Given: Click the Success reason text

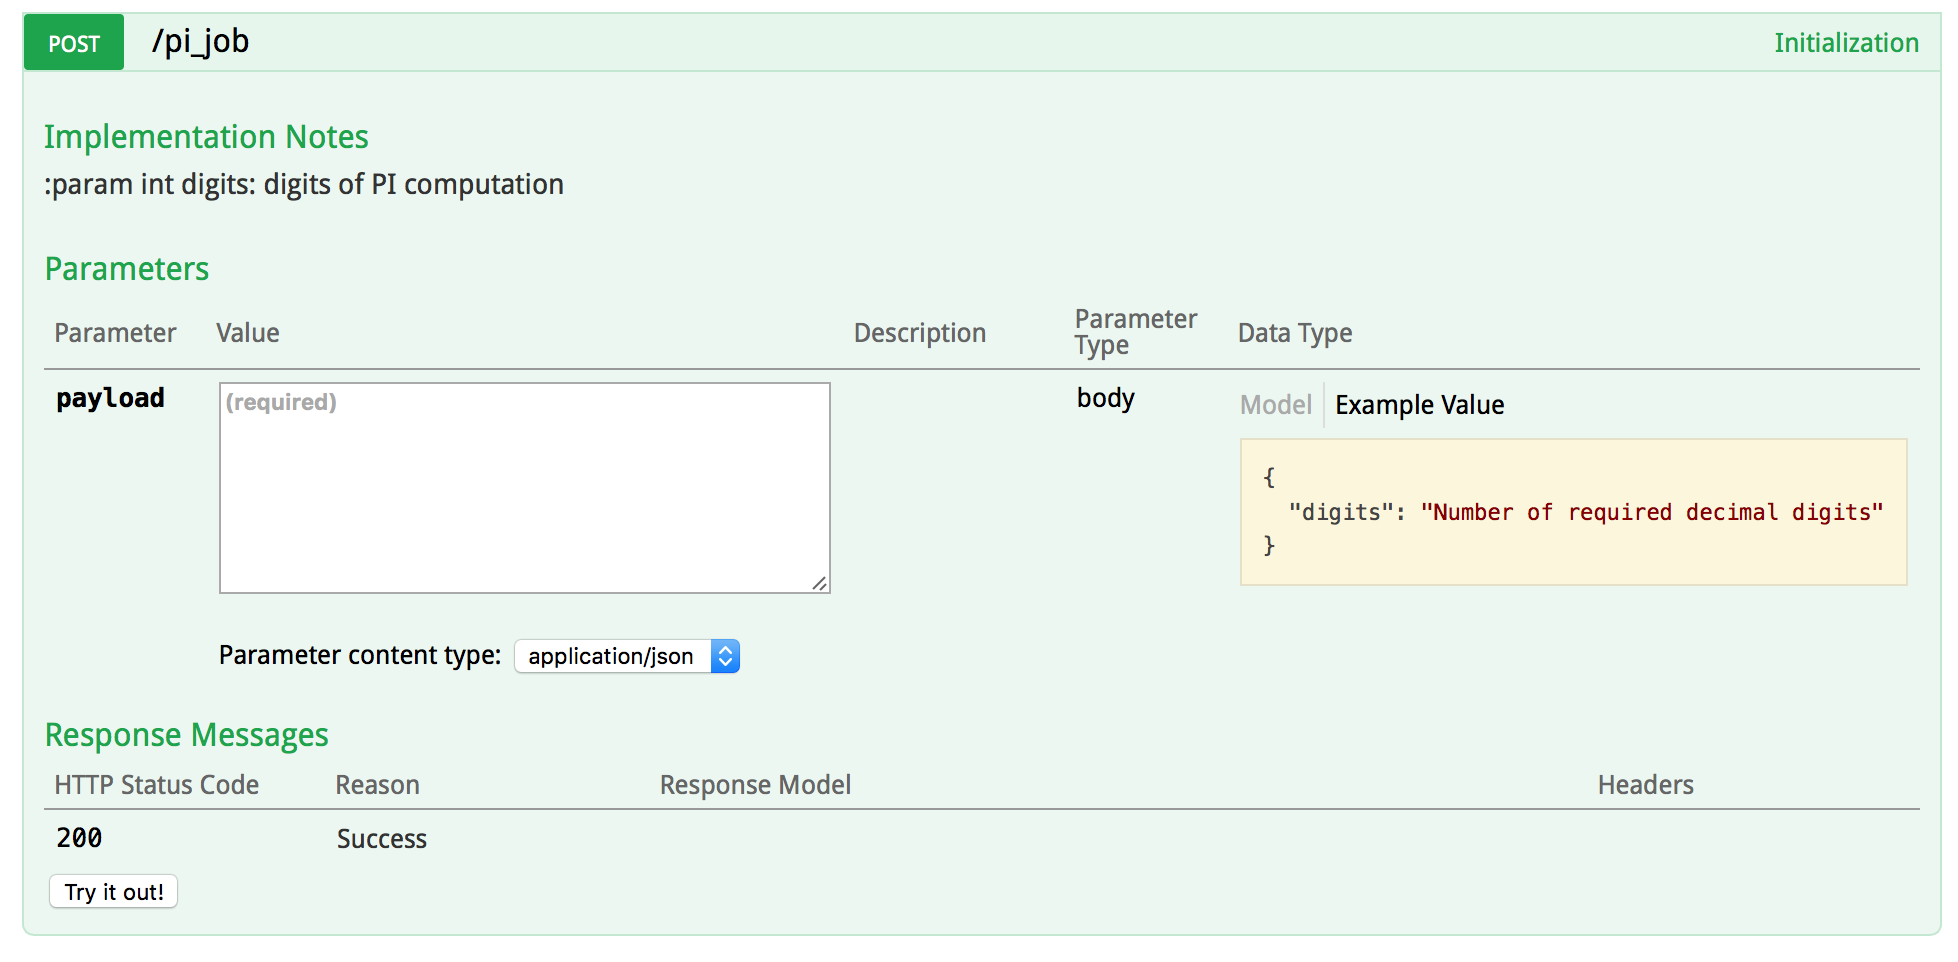Looking at the screenshot, I should click(381, 839).
